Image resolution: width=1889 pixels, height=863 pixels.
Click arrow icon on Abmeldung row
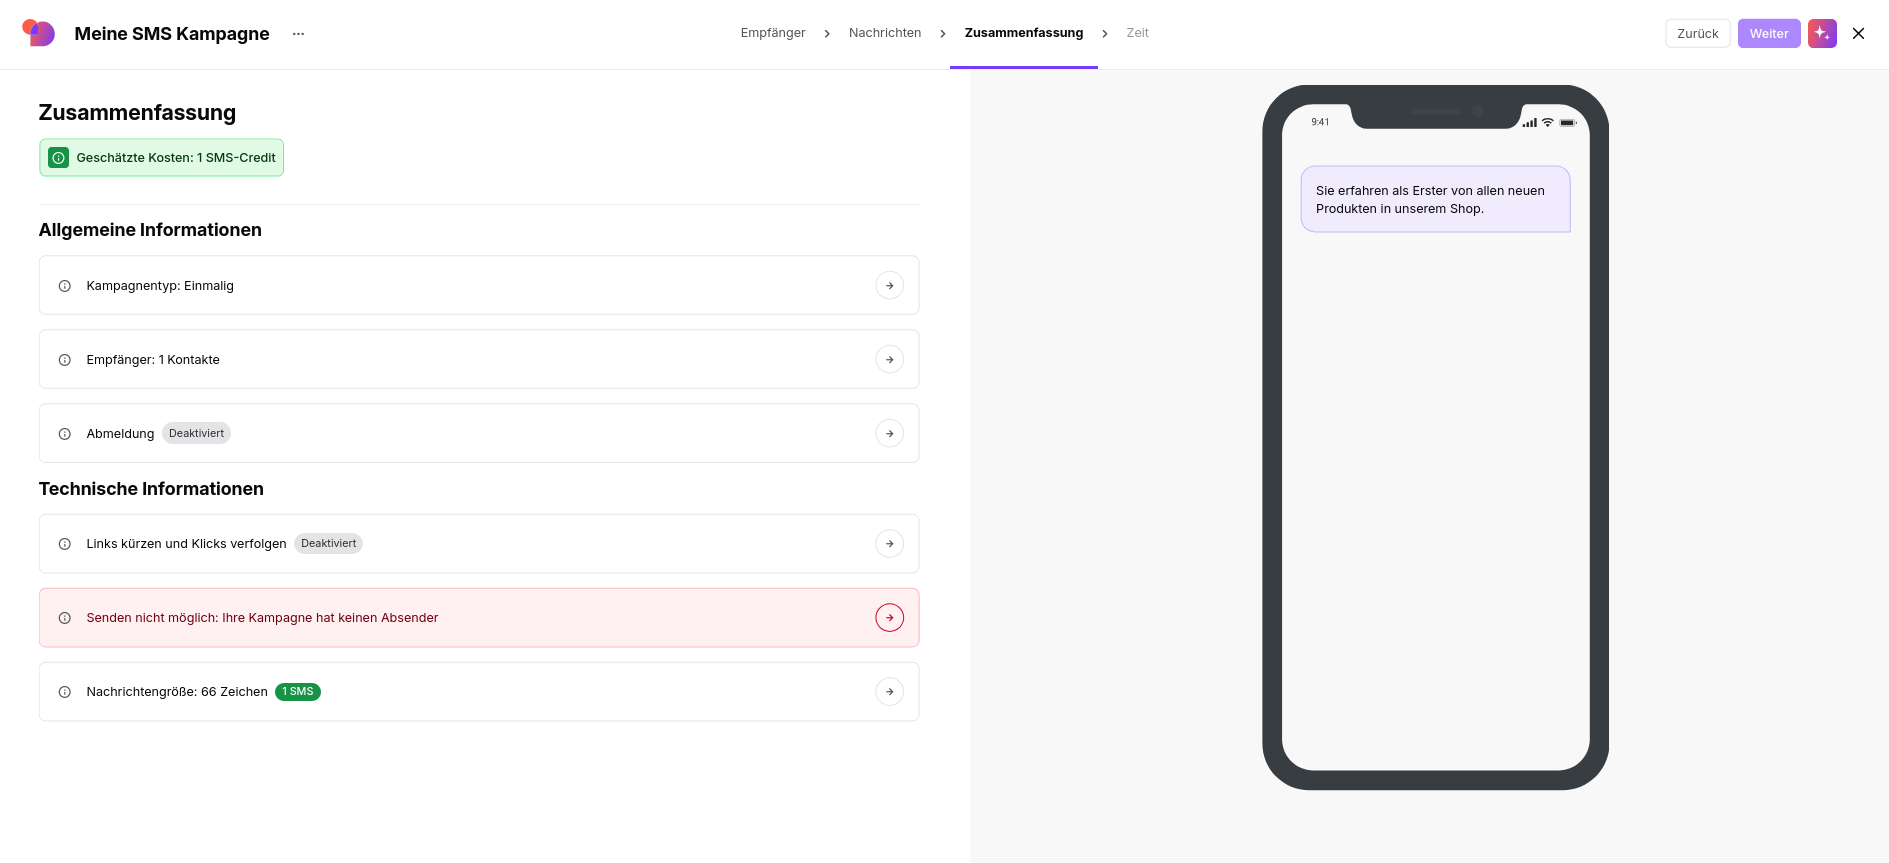889,433
